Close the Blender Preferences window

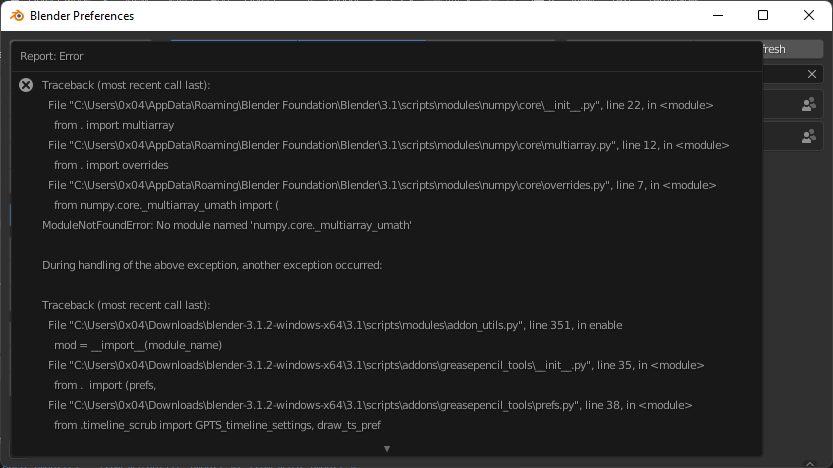tap(808, 16)
